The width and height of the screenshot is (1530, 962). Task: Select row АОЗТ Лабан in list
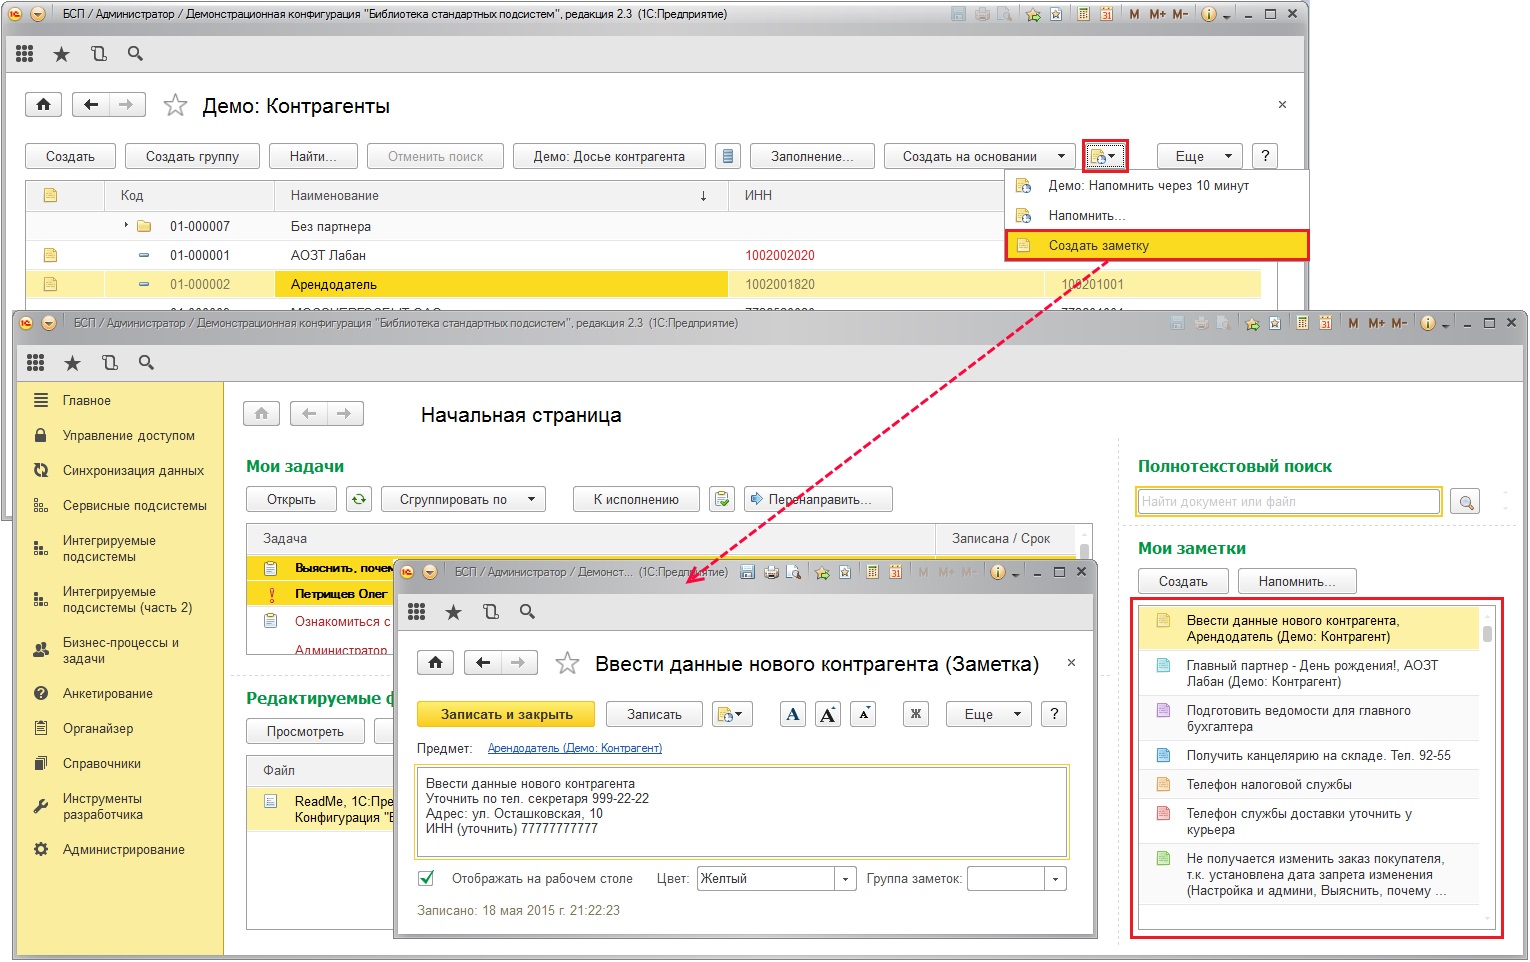[x=642, y=255]
